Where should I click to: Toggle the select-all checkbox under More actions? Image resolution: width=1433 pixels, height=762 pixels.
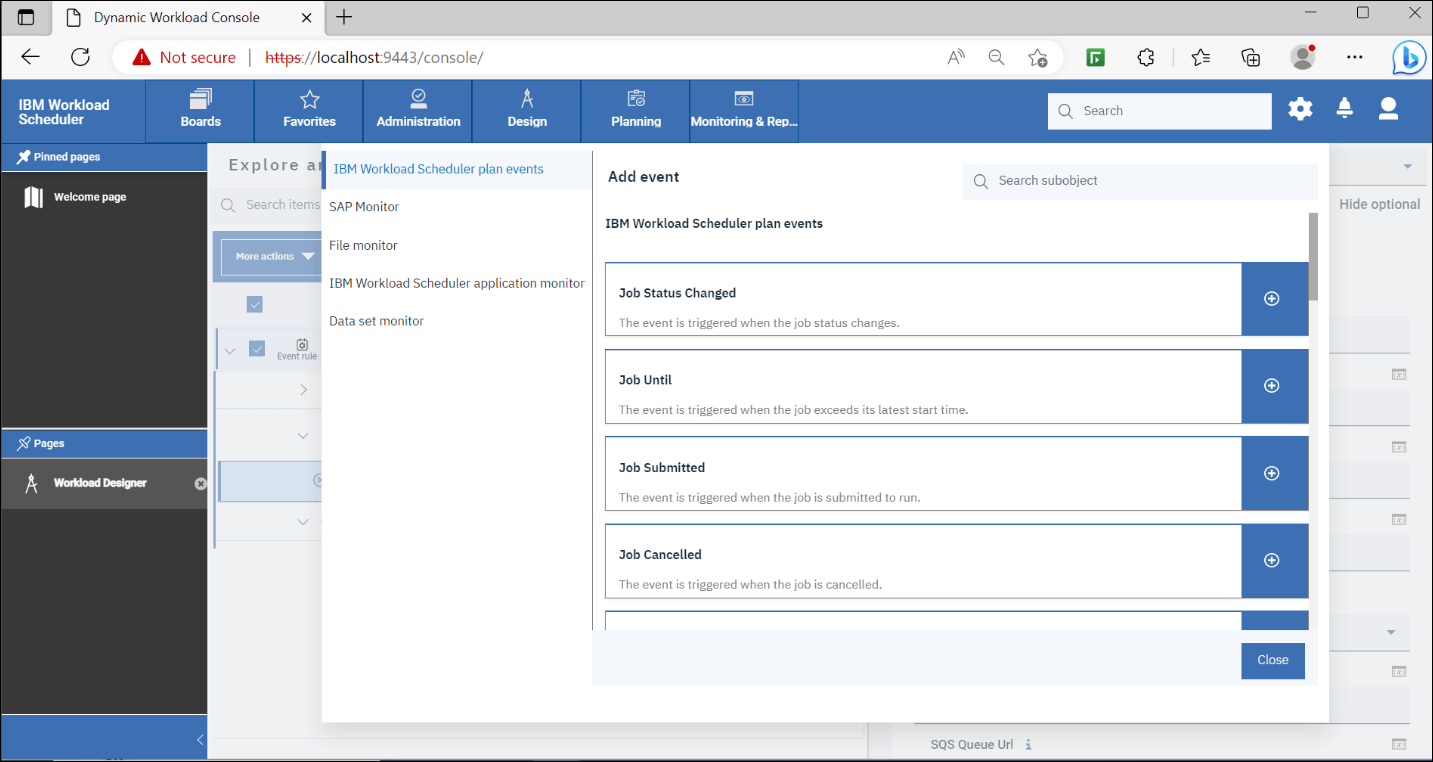tap(255, 304)
